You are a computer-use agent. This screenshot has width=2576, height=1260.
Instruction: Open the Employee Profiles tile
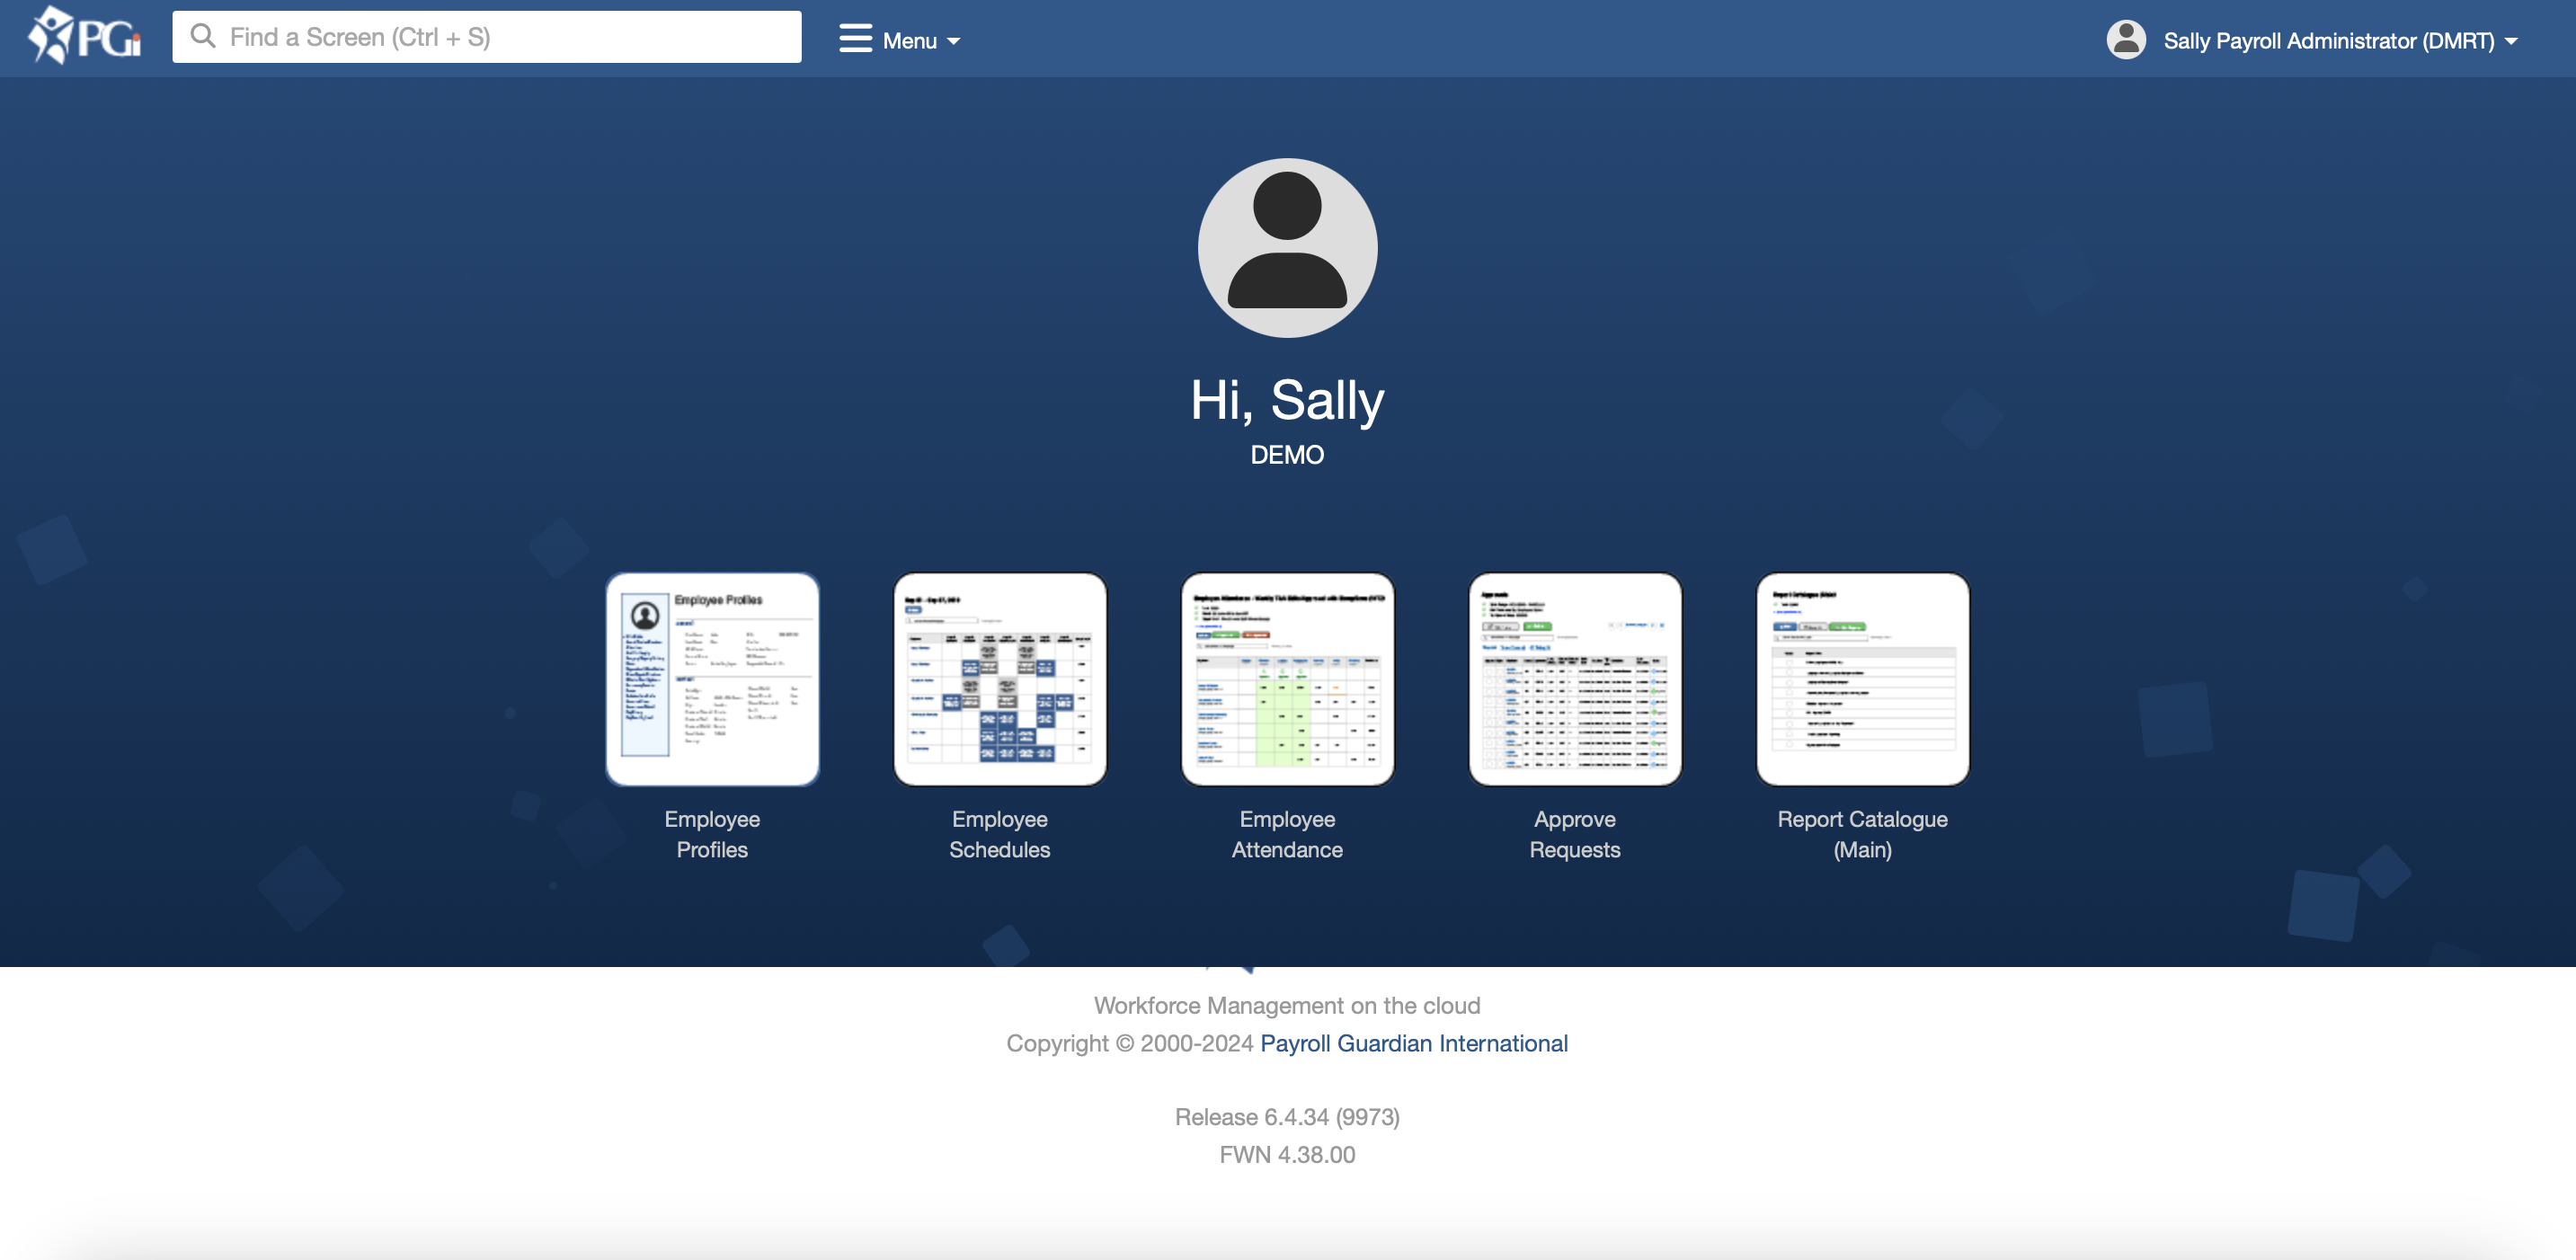tap(712, 679)
